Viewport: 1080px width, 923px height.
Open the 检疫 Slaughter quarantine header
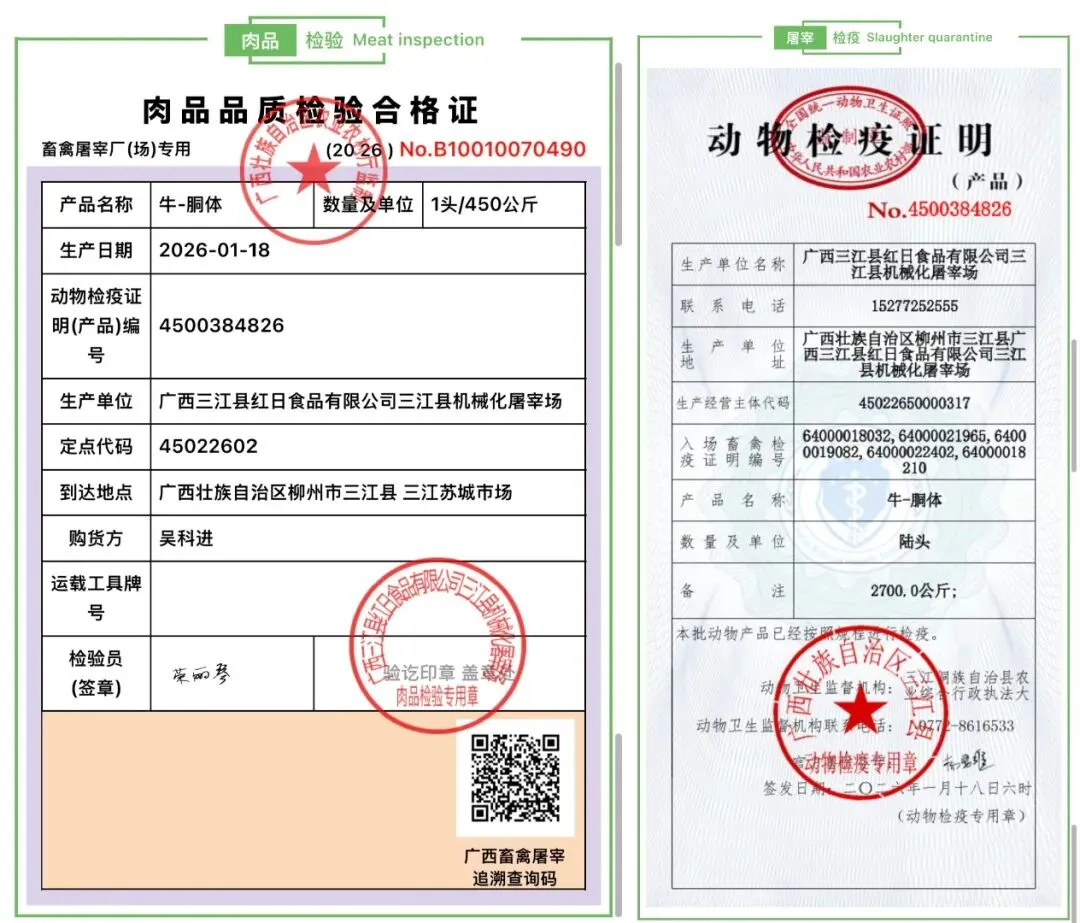912,37
